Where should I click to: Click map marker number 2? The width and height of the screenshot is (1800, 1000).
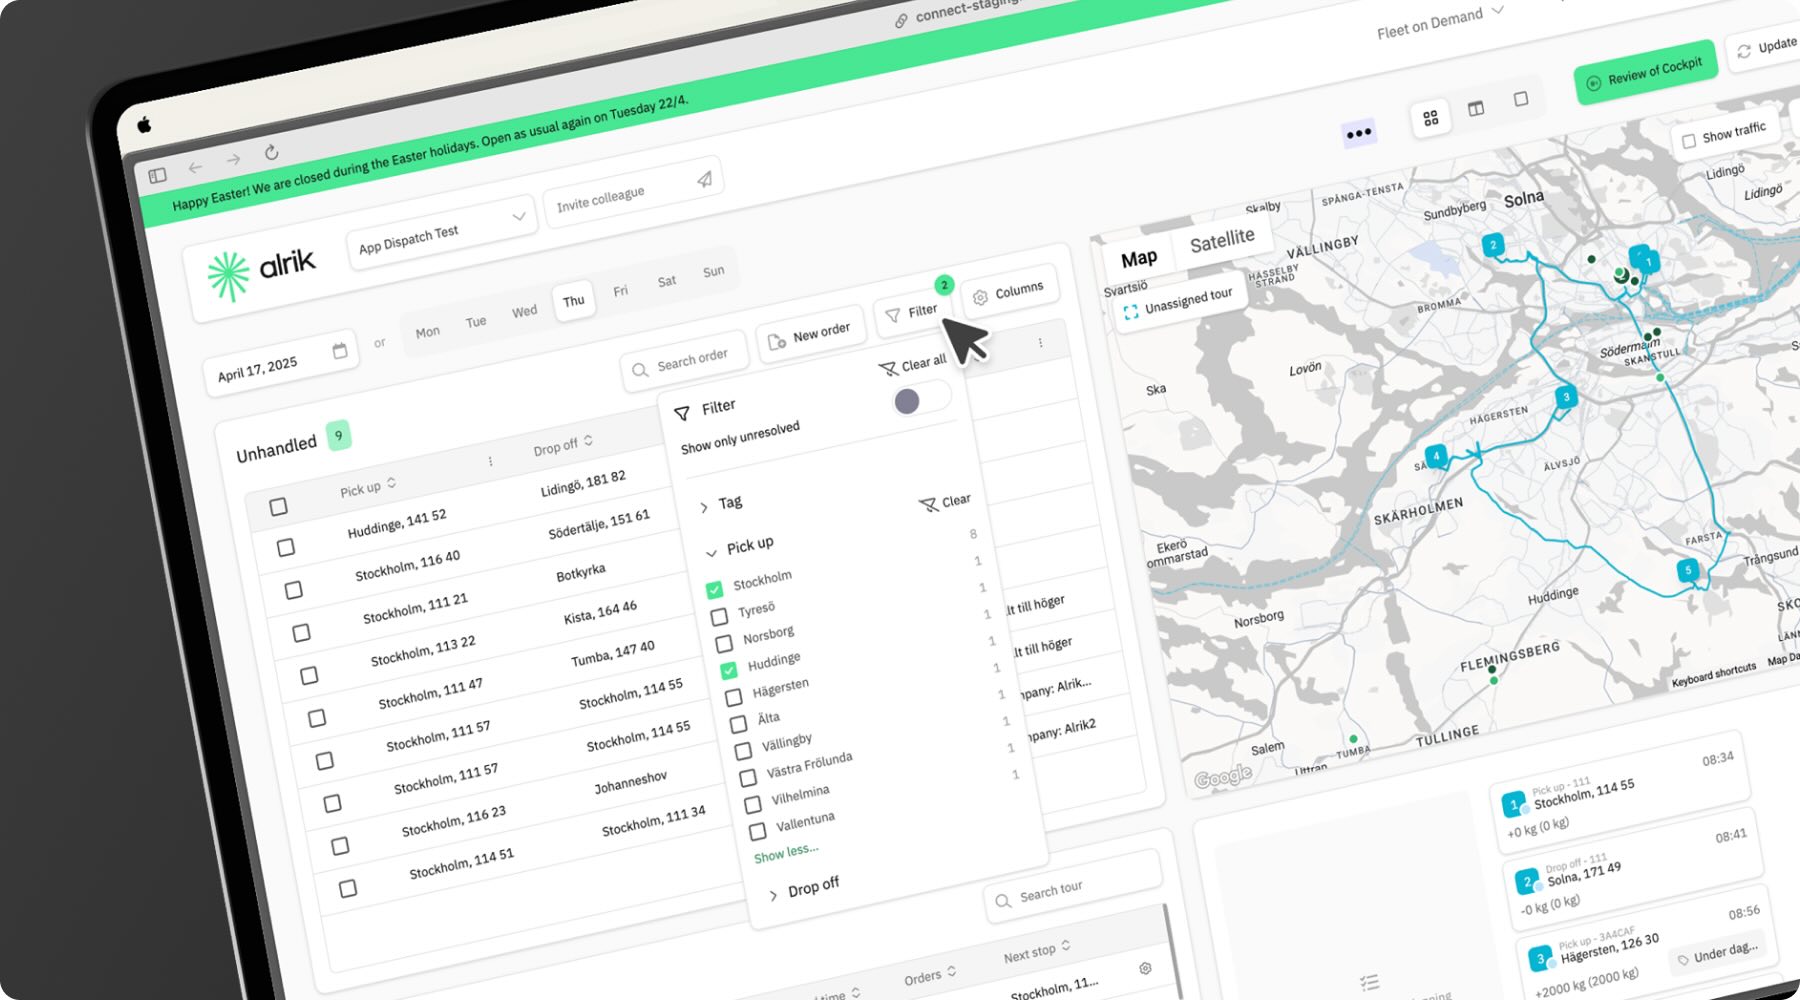coord(1492,245)
